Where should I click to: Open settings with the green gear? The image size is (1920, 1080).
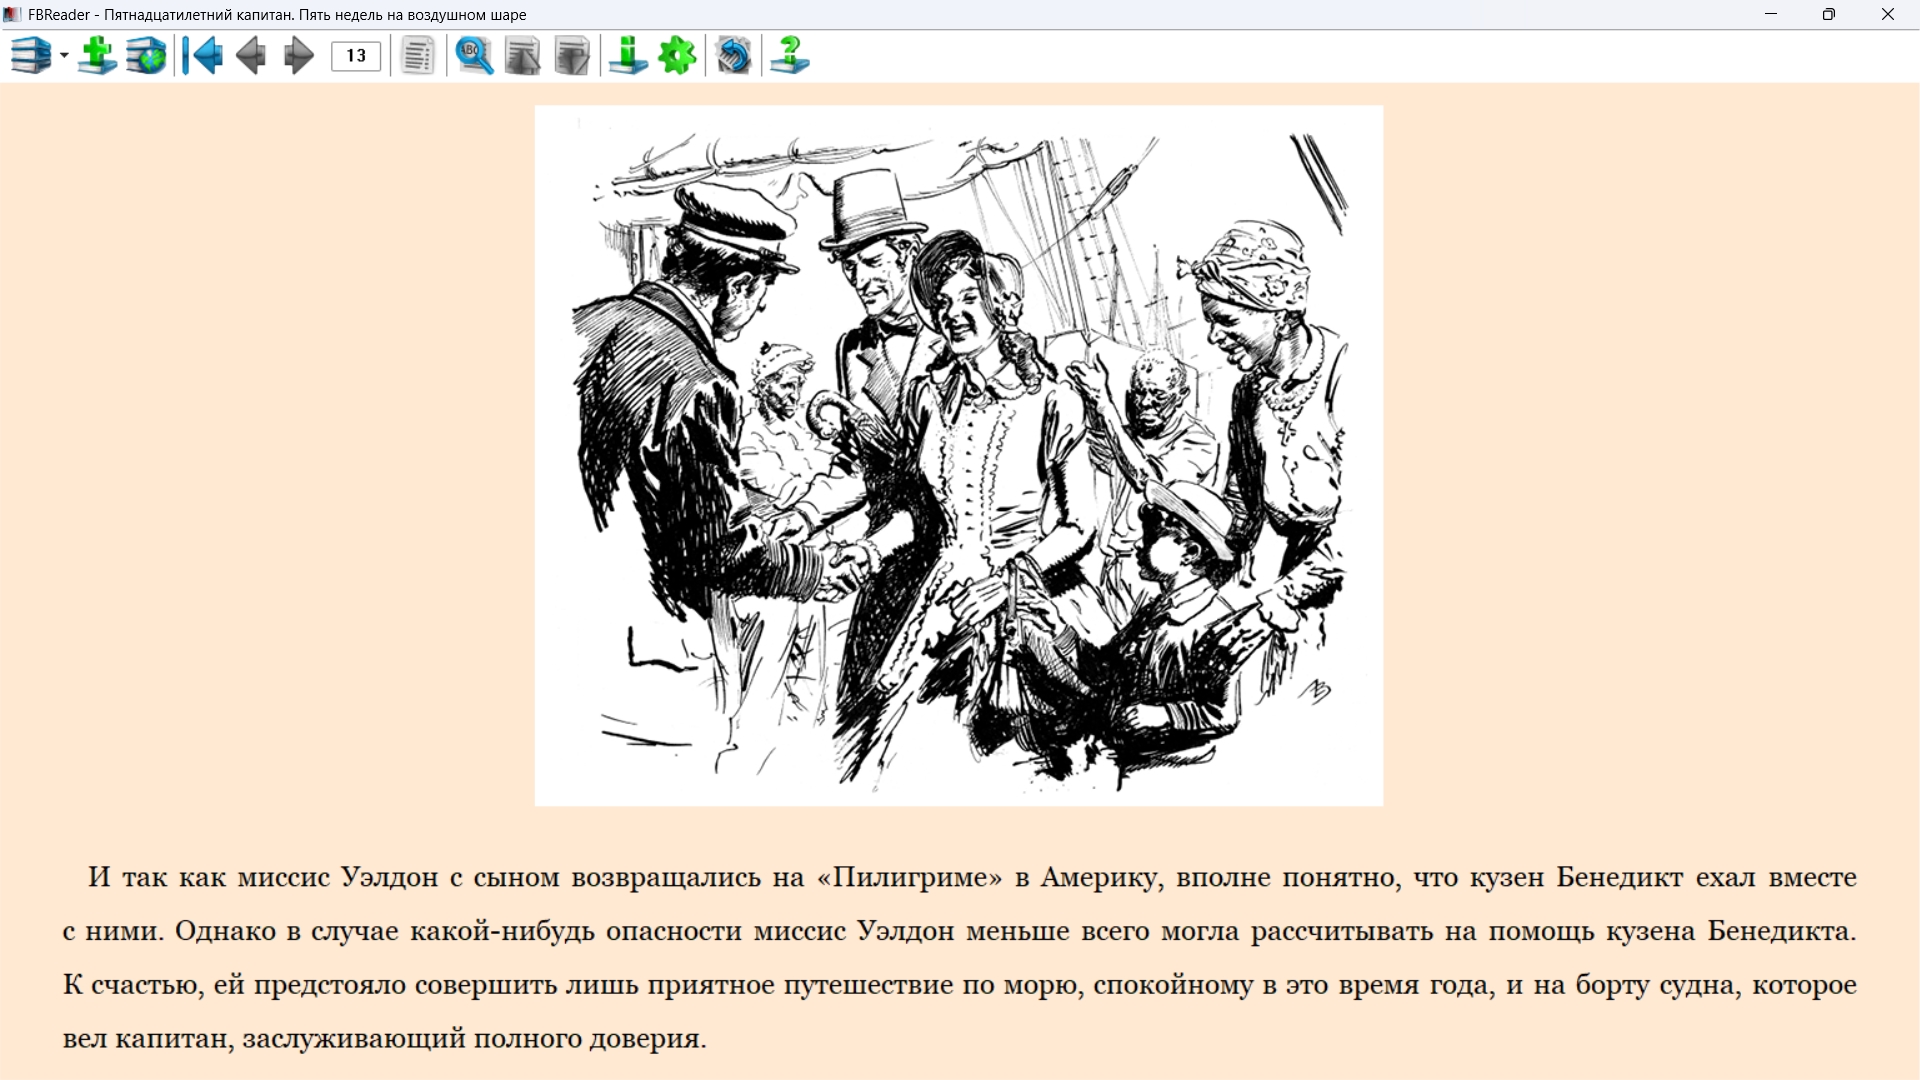point(678,56)
